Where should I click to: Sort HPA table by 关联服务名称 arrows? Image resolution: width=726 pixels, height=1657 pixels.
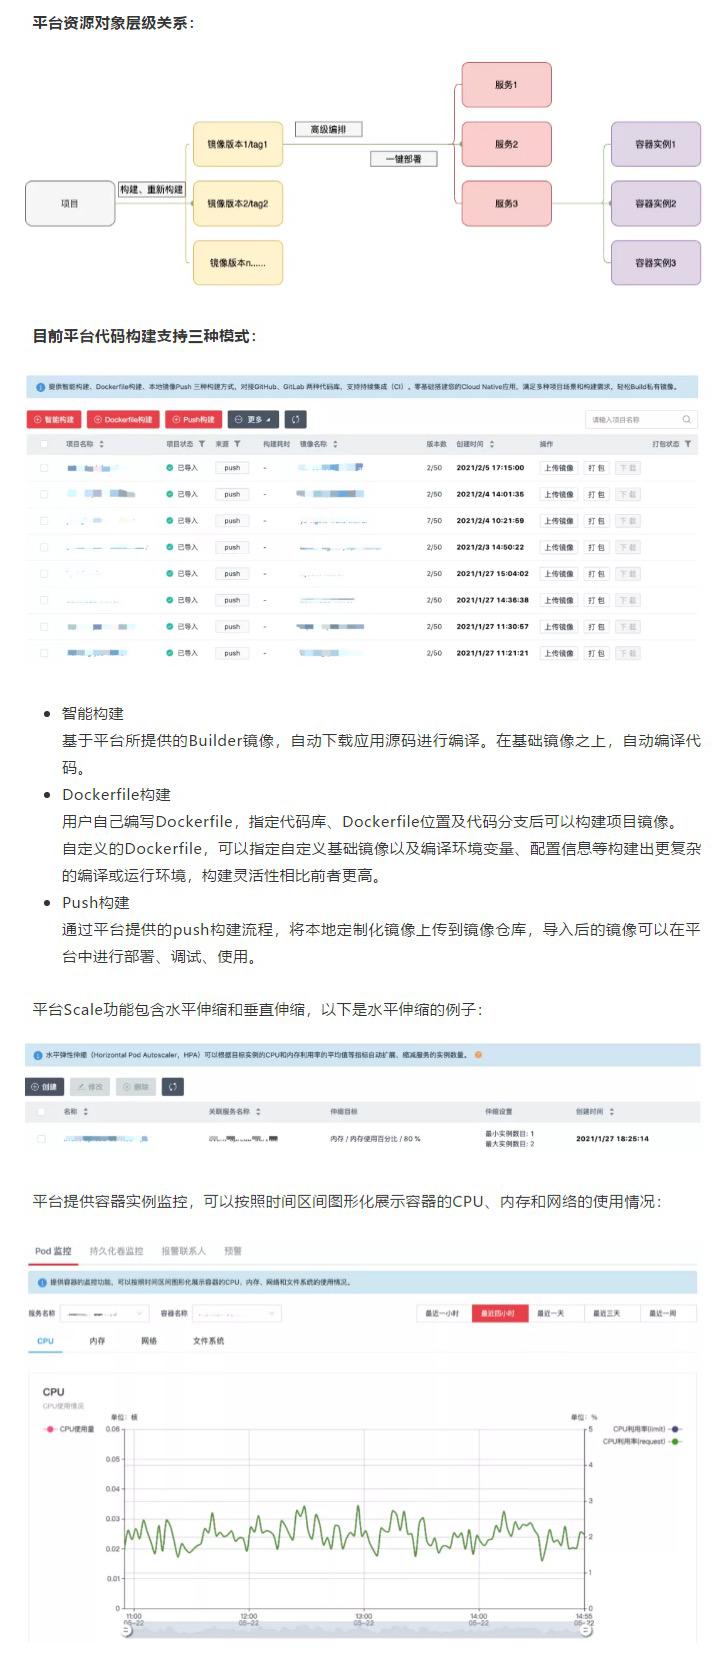pos(259,1112)
